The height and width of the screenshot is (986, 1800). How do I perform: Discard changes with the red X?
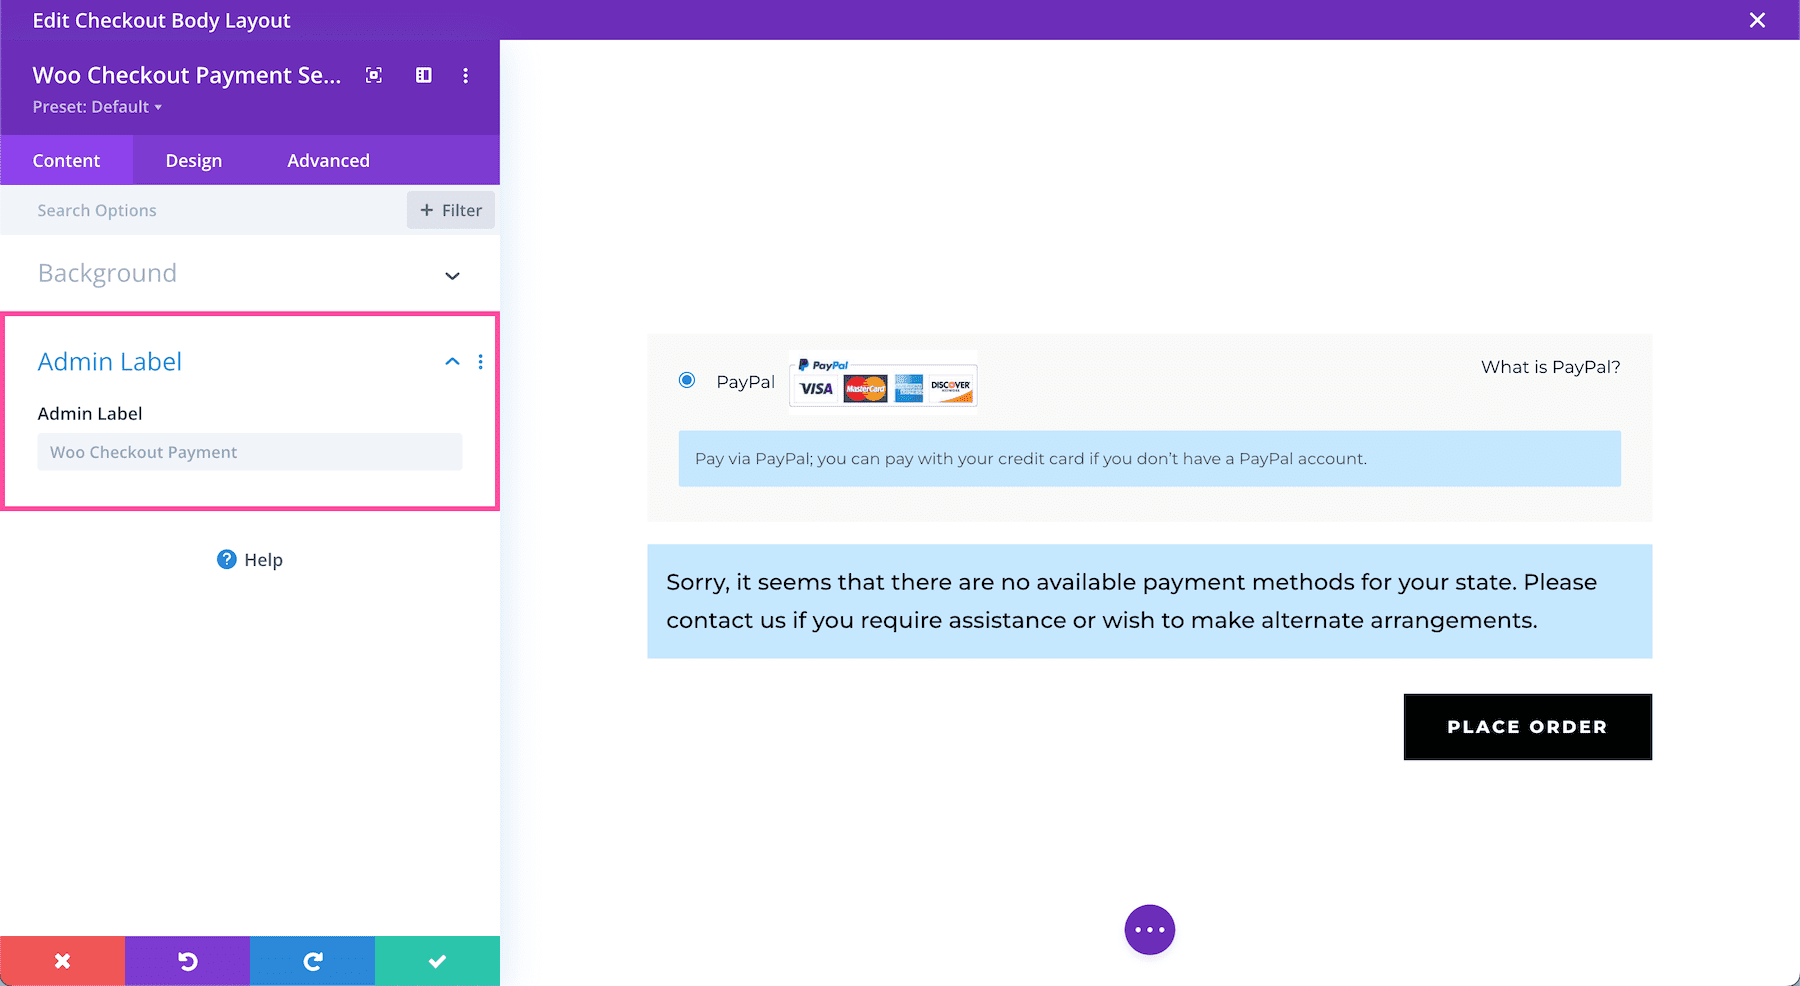point(62,960)
